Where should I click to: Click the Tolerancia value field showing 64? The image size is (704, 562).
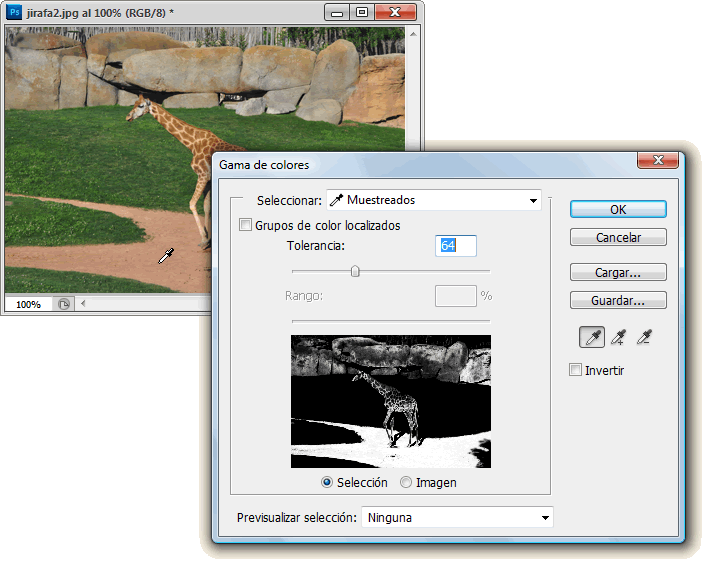click(456, 246)
